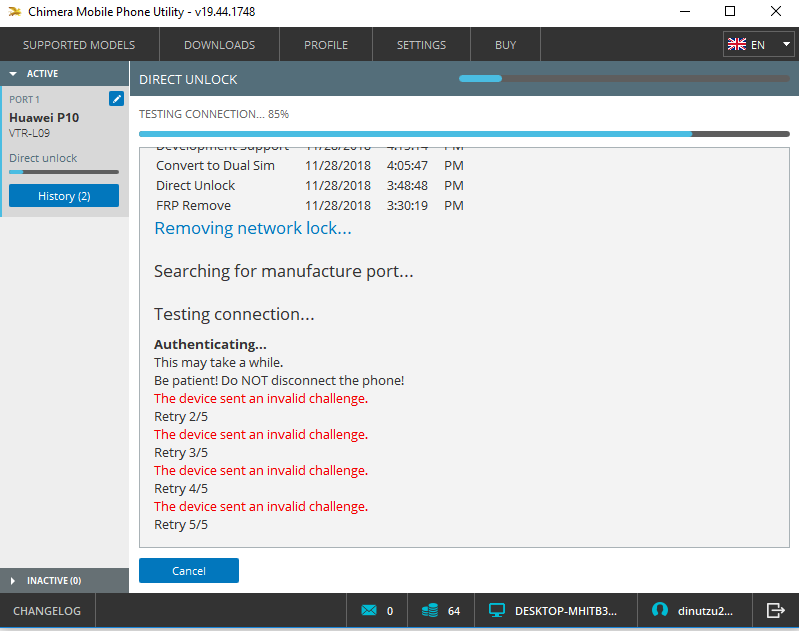Viewport: 799px width, 631px height.
Task: Minimize the Chimera window
Action: 685,11
